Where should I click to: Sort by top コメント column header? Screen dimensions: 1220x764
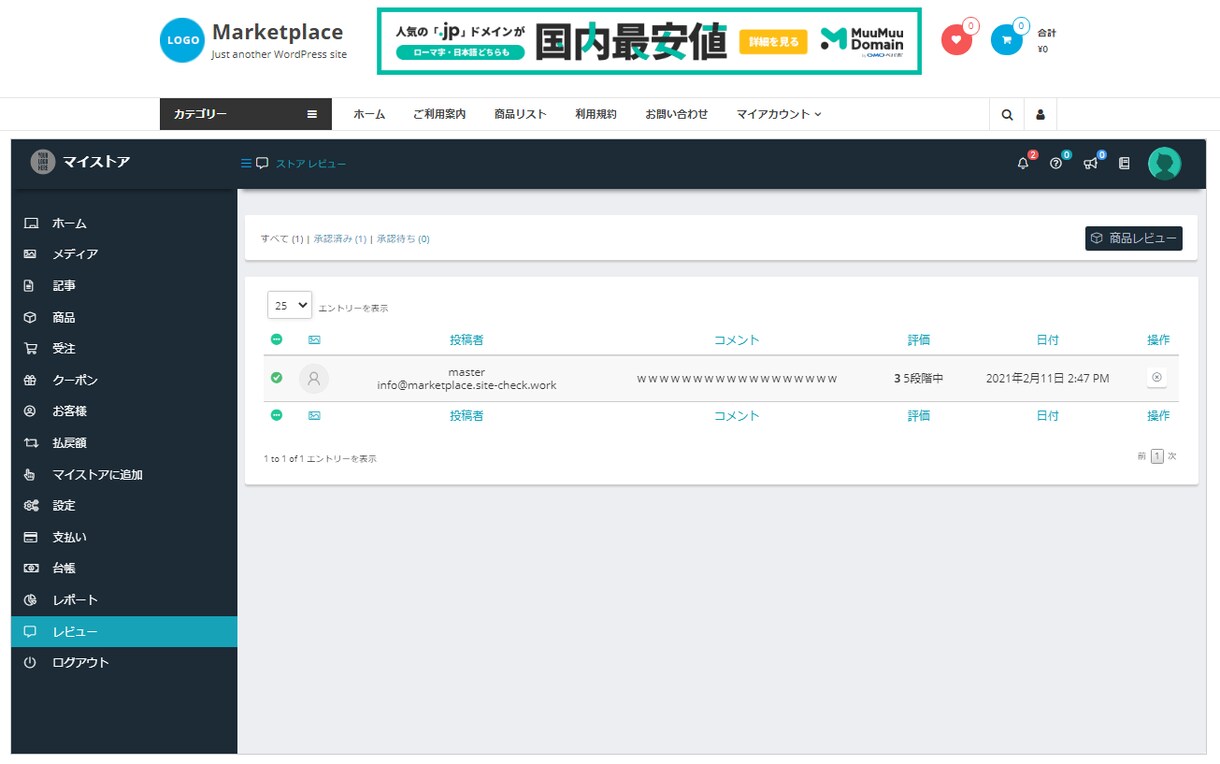pyautogui.click(x=737, y=340)
